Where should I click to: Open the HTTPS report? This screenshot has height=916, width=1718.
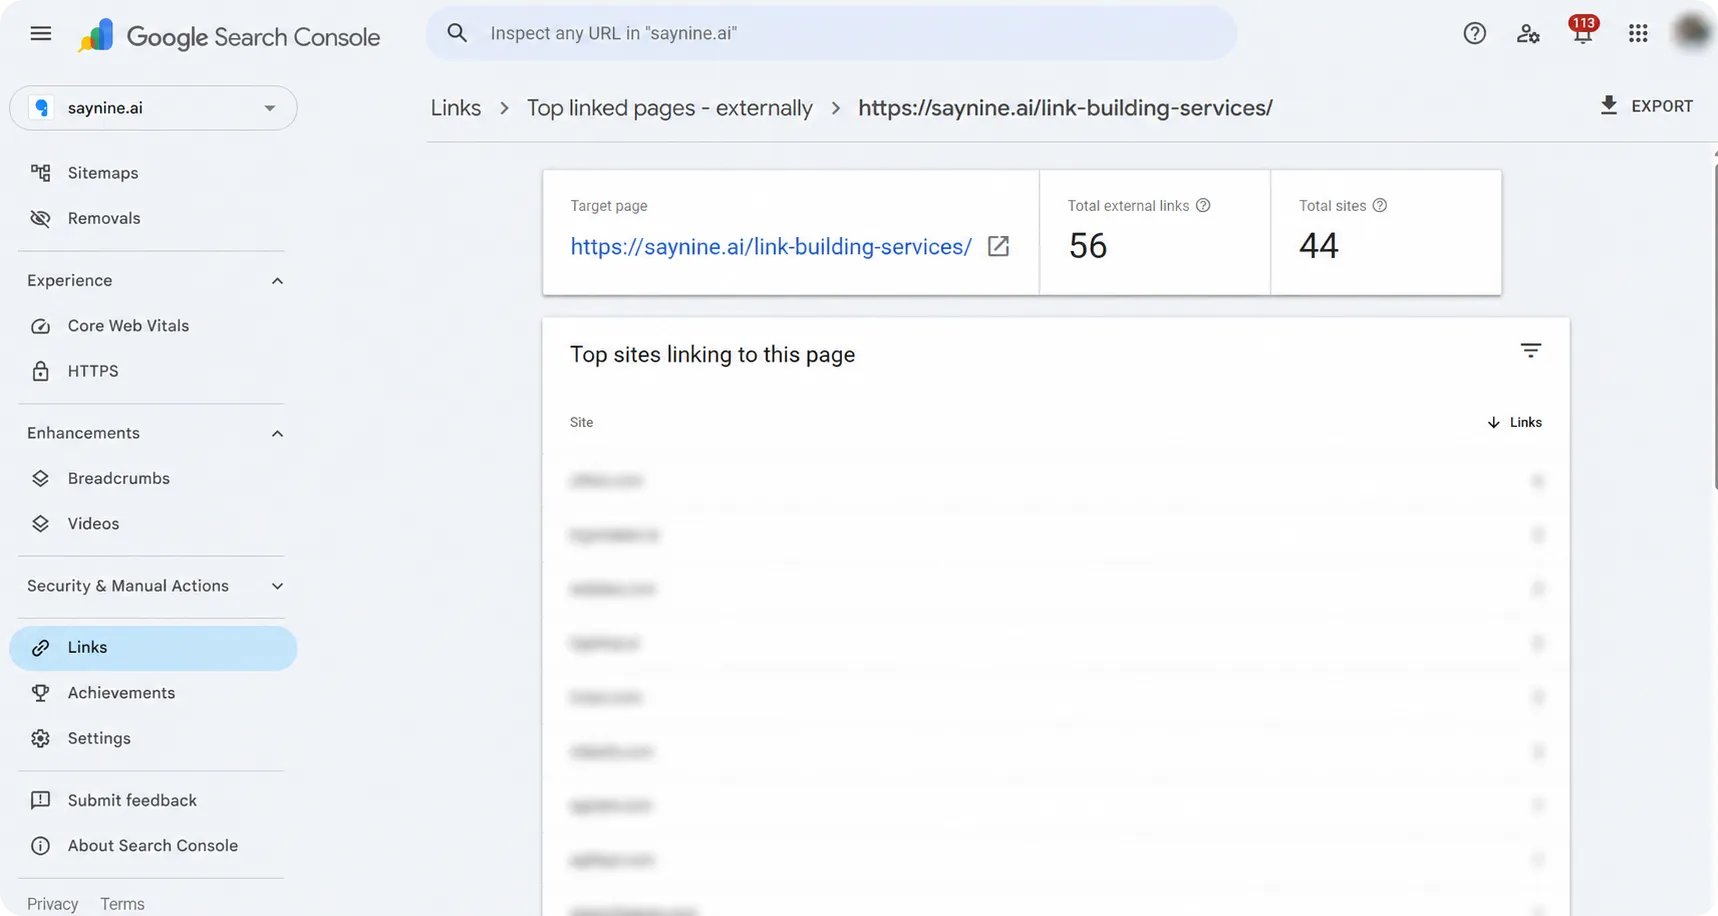[93, 371]
